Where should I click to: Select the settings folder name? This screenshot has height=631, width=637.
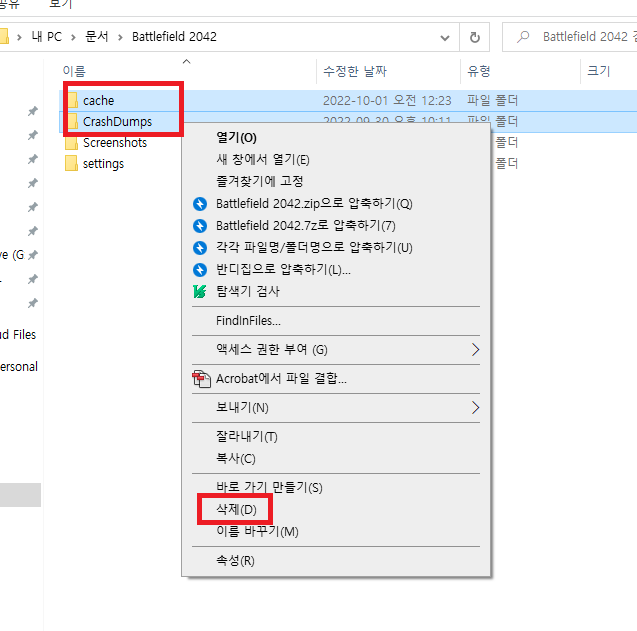(x=103, y=164)
